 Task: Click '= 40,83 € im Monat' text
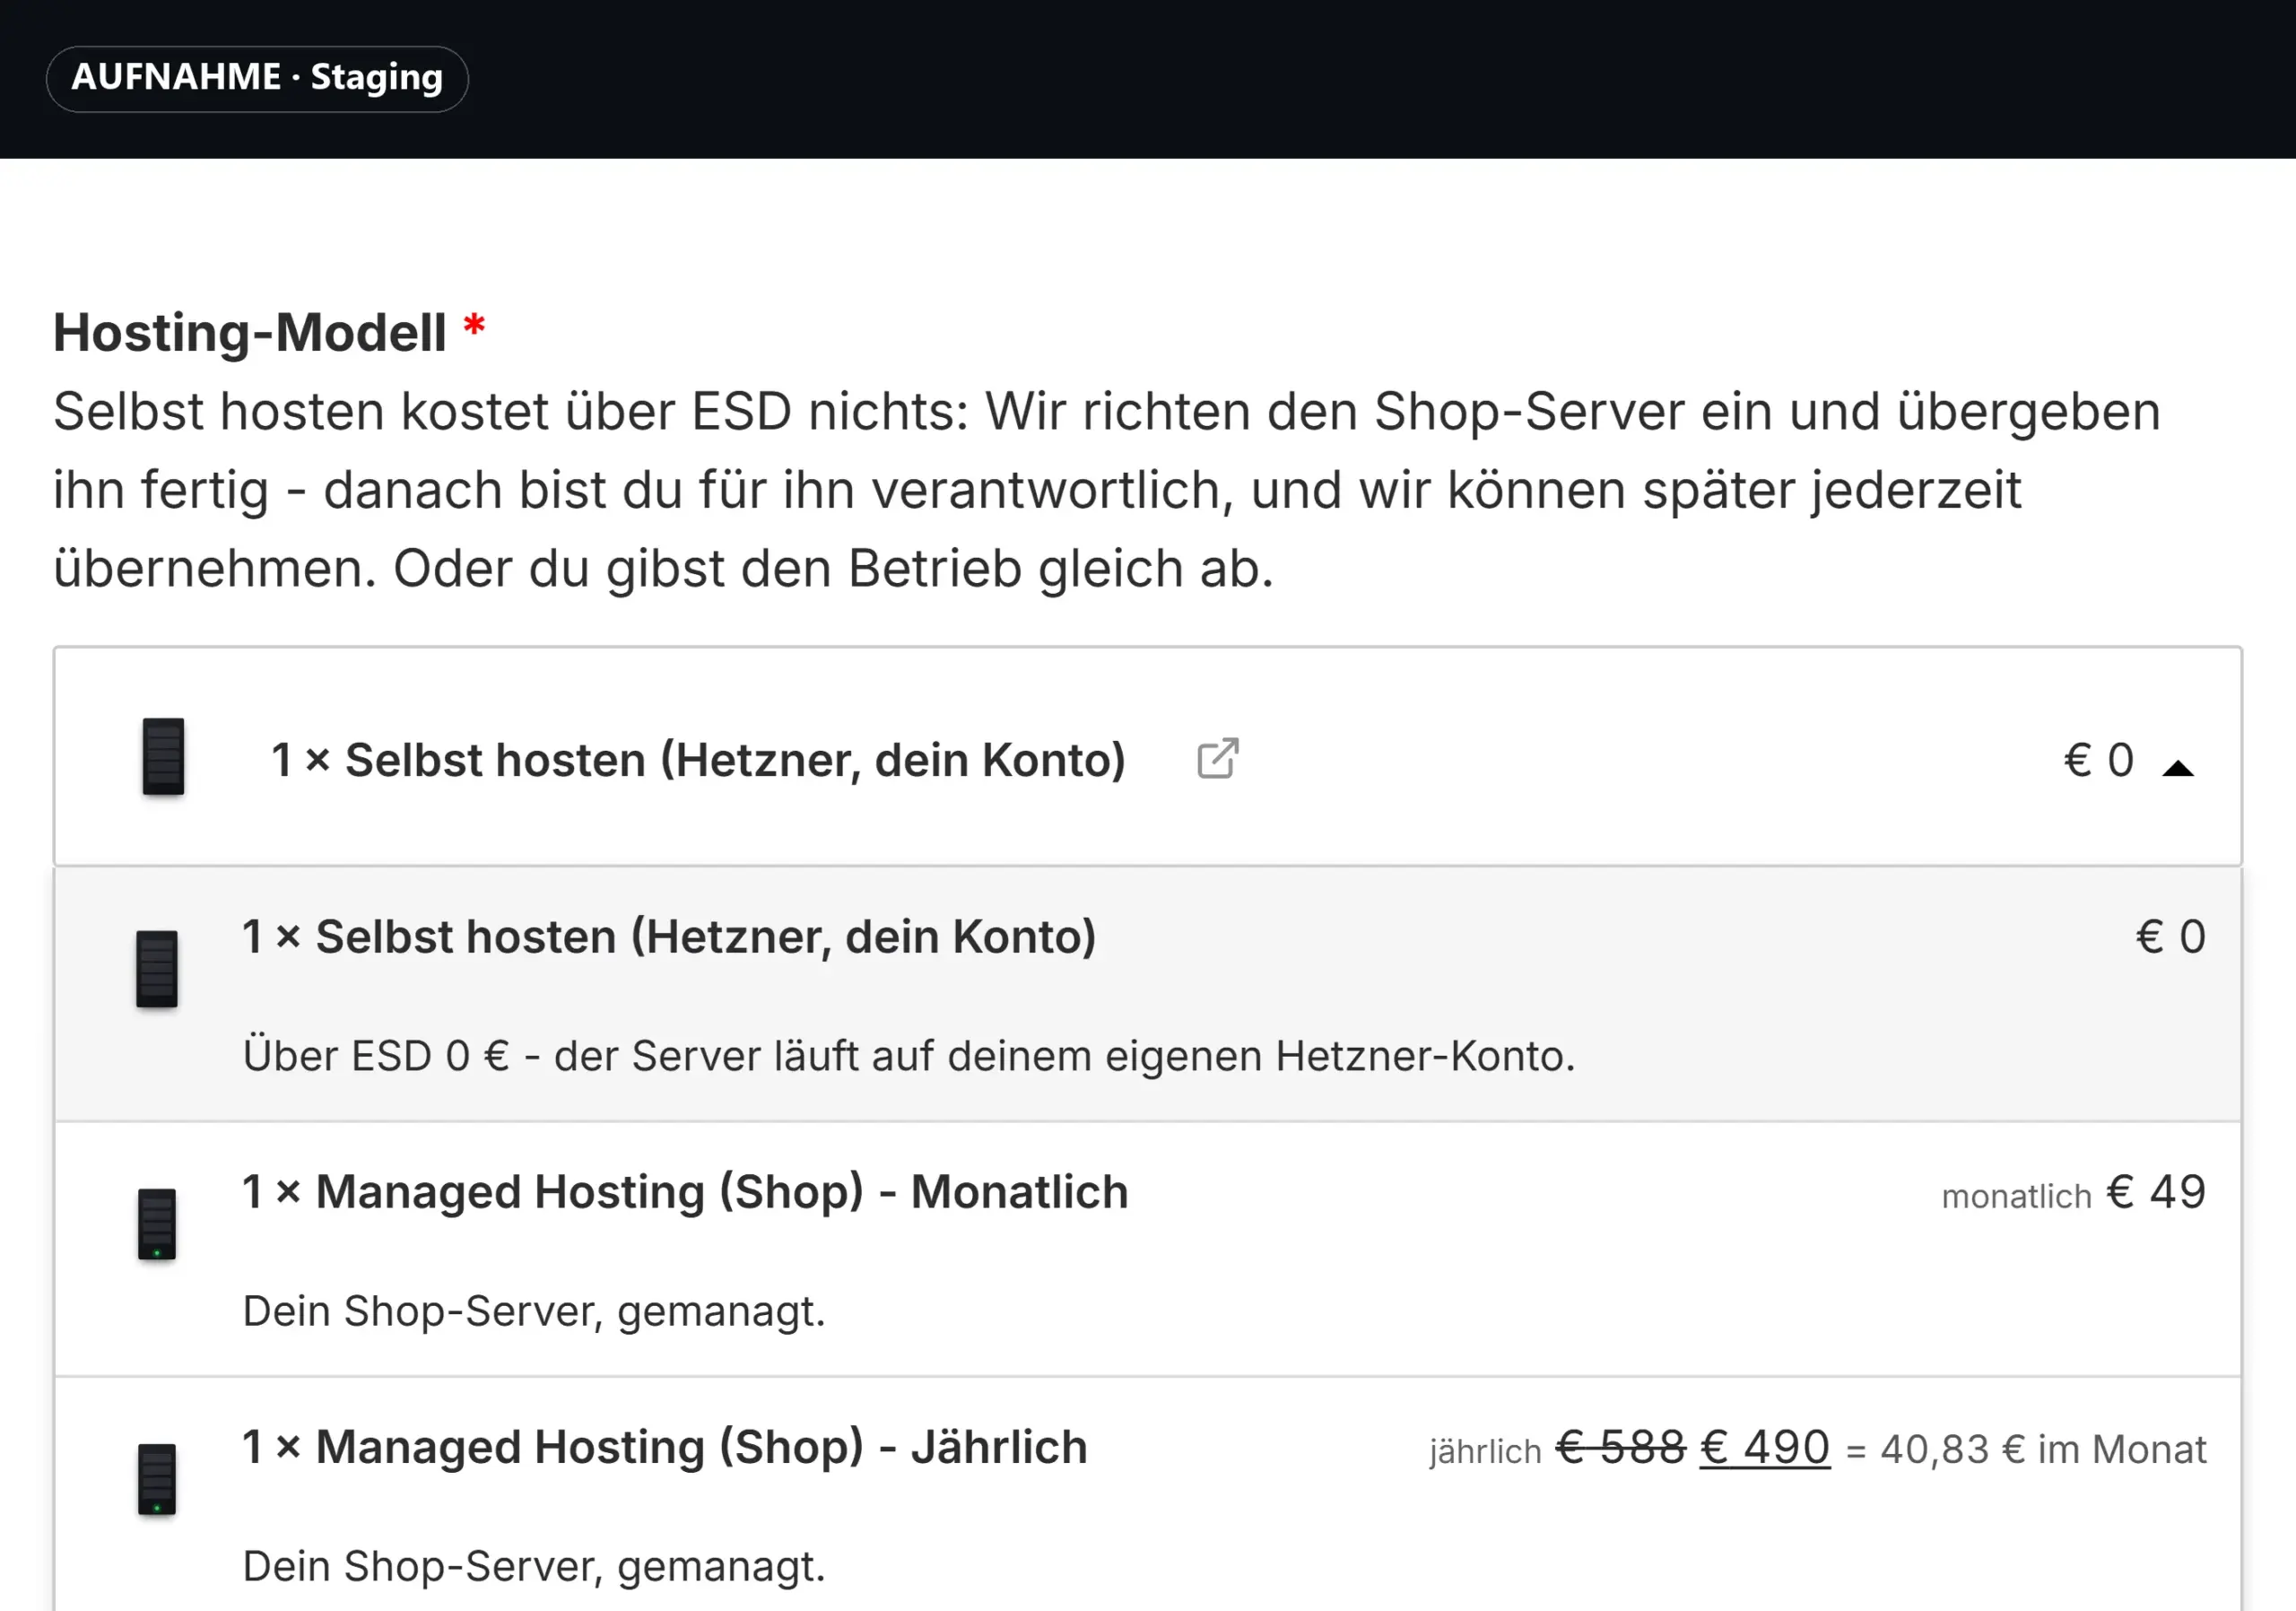point(2026,1449)
